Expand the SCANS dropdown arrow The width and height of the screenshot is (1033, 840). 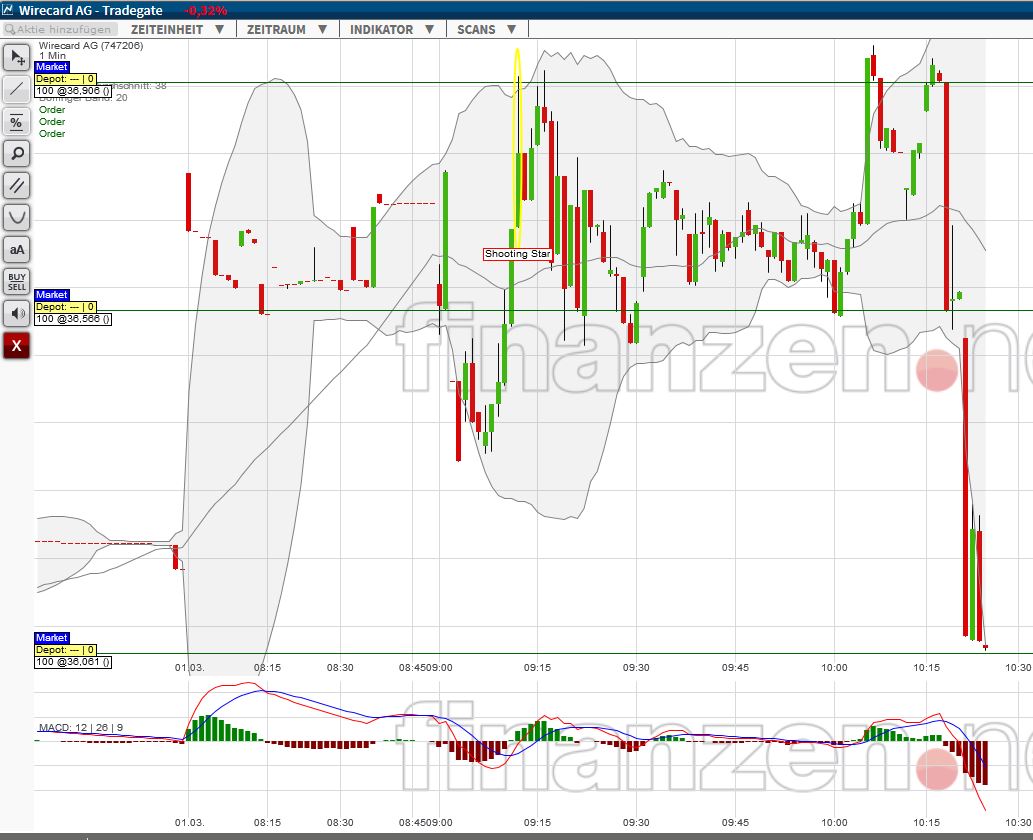pos(511,30)
